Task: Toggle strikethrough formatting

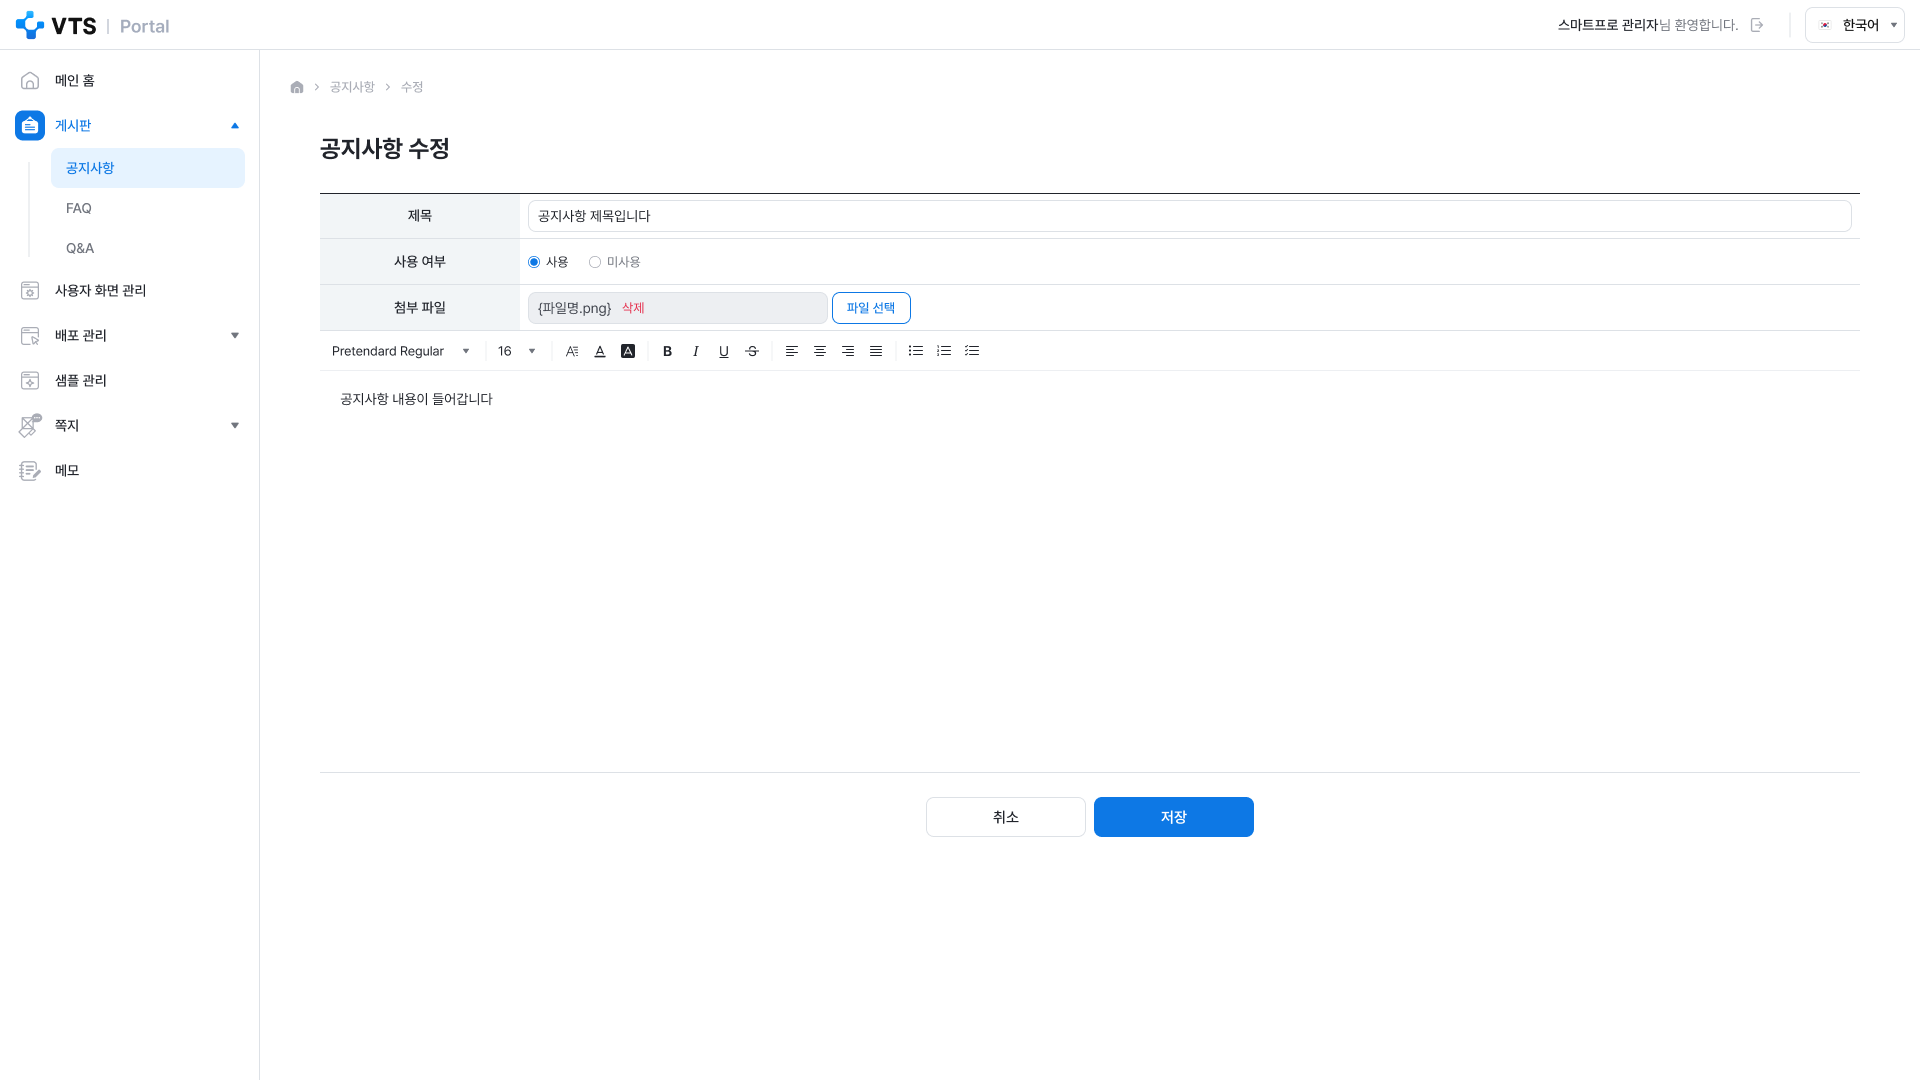Action: click(x=752, y=351)
